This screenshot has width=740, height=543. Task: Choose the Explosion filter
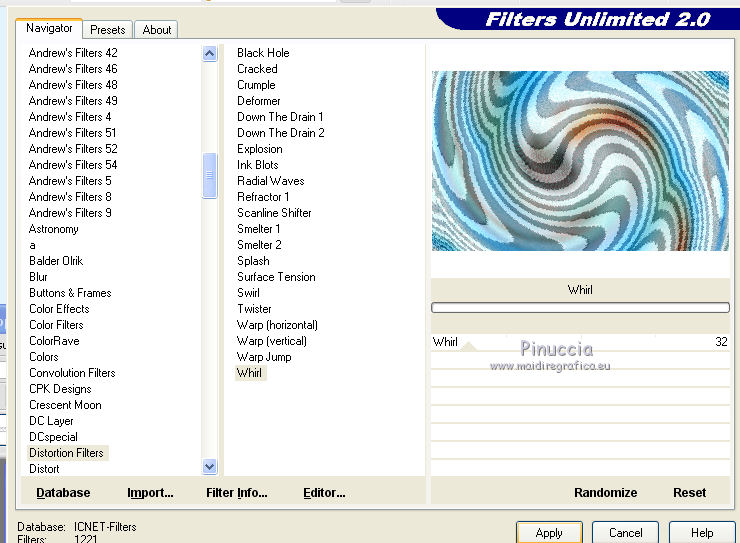coord(260,149)
